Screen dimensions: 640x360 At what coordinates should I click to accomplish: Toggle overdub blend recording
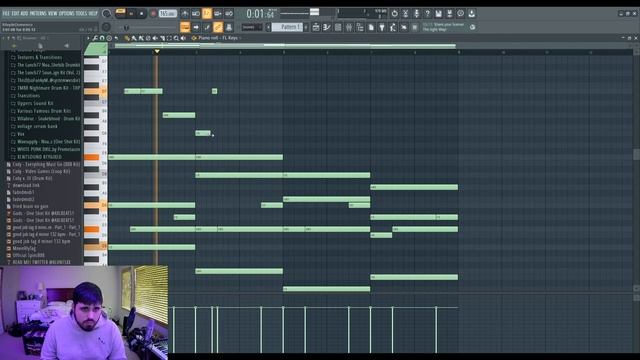tap(218, 13)
